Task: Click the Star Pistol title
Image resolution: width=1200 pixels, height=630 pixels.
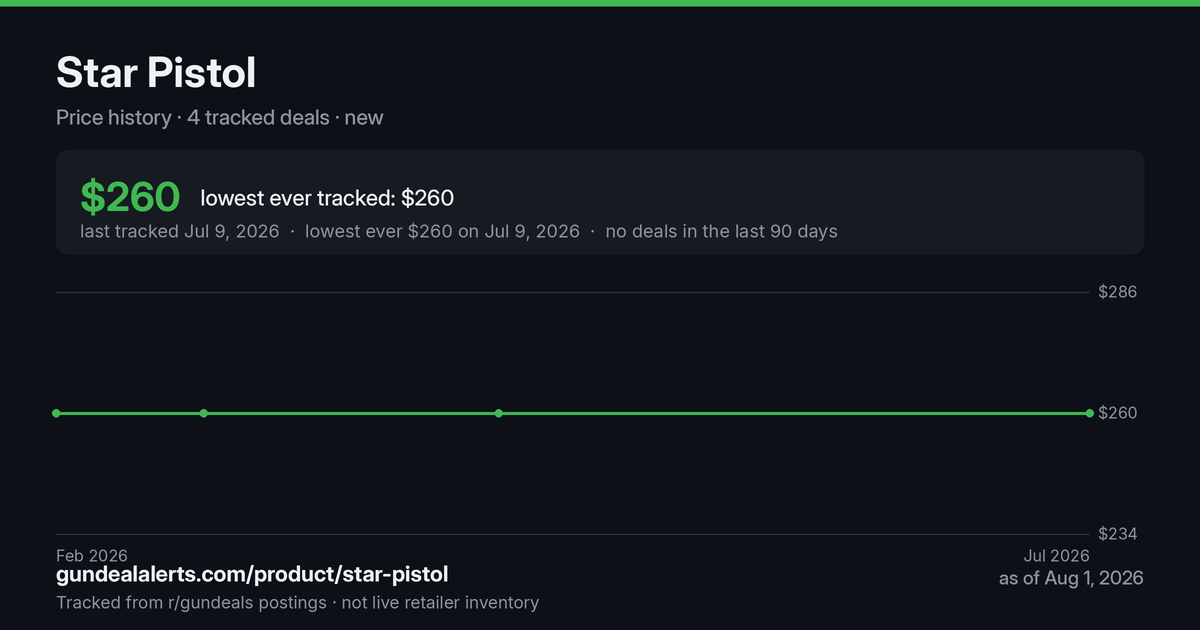Action: [156, 73]
